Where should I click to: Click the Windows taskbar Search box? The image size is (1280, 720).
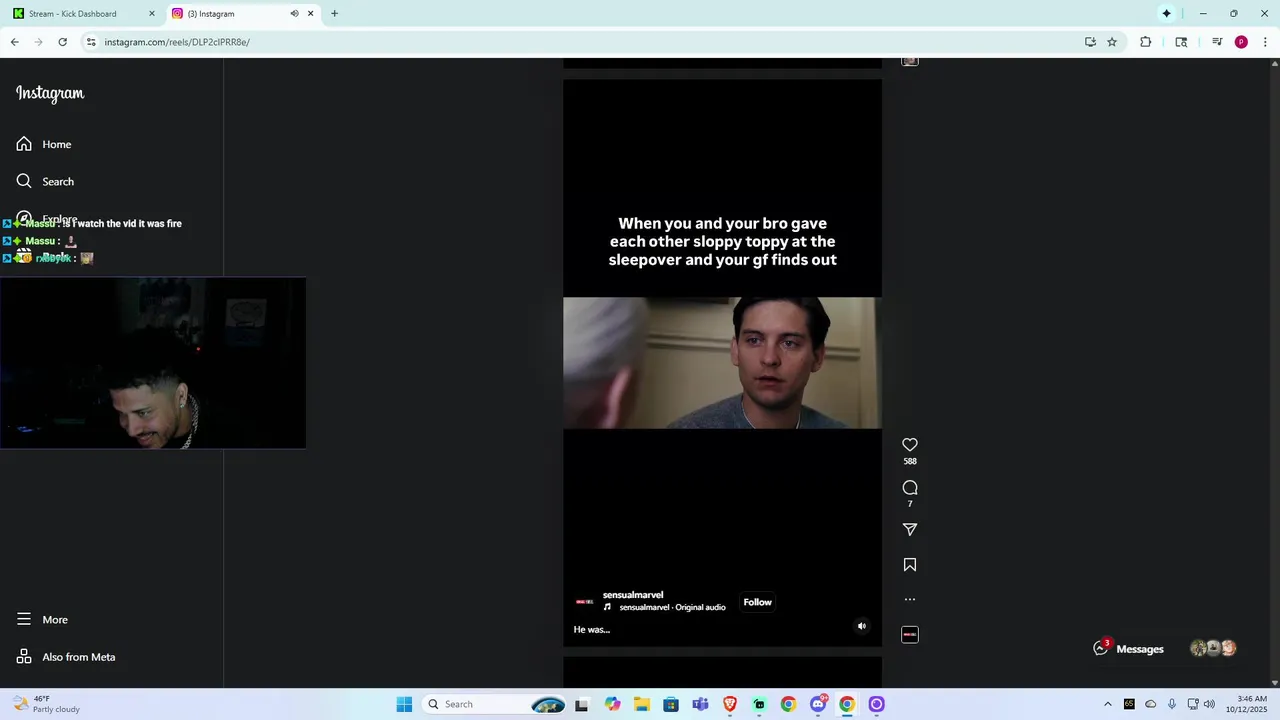coord(496,704)
